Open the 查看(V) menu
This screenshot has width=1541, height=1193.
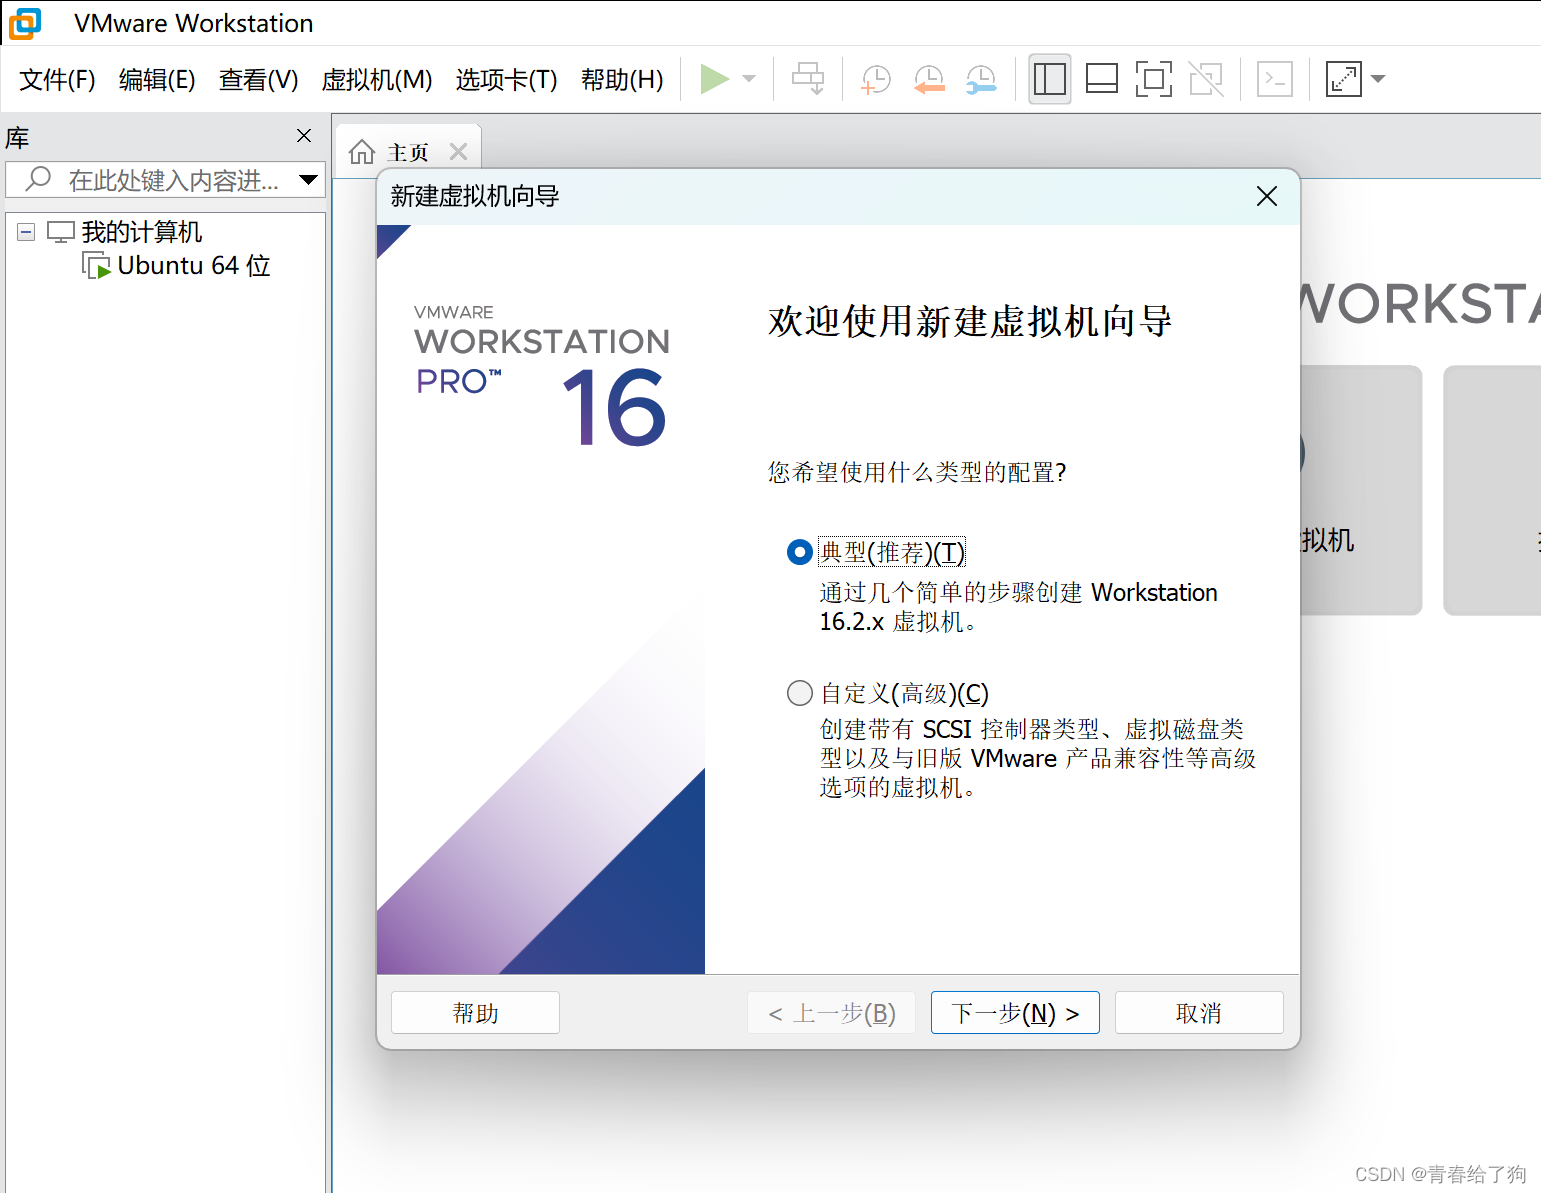259,80
